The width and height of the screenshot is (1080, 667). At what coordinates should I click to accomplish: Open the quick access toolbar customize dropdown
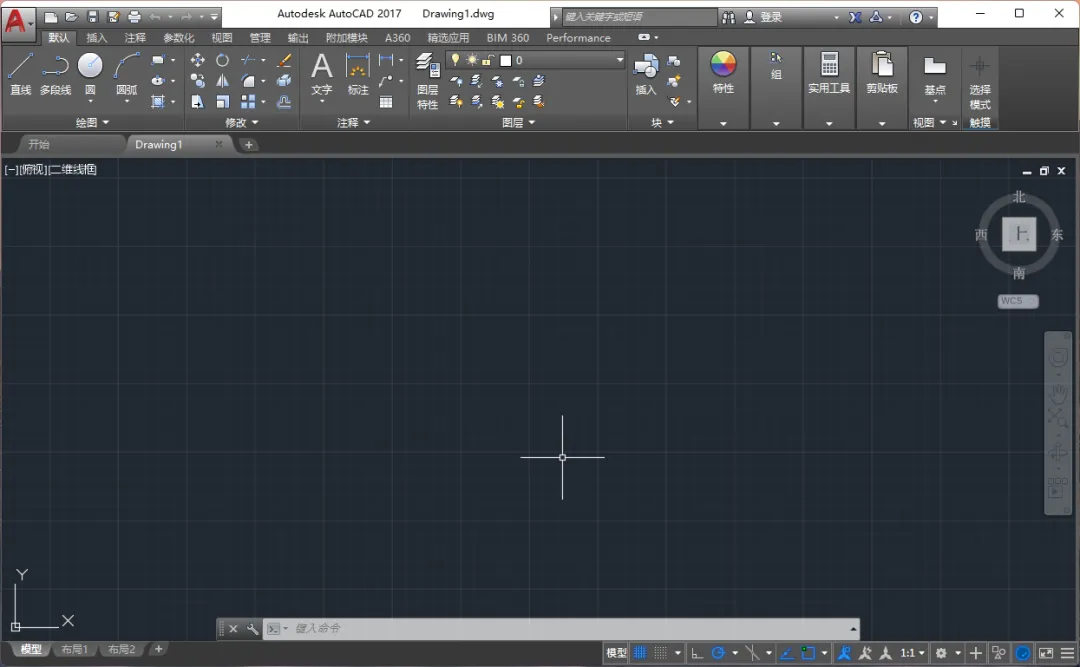point(215,17)
